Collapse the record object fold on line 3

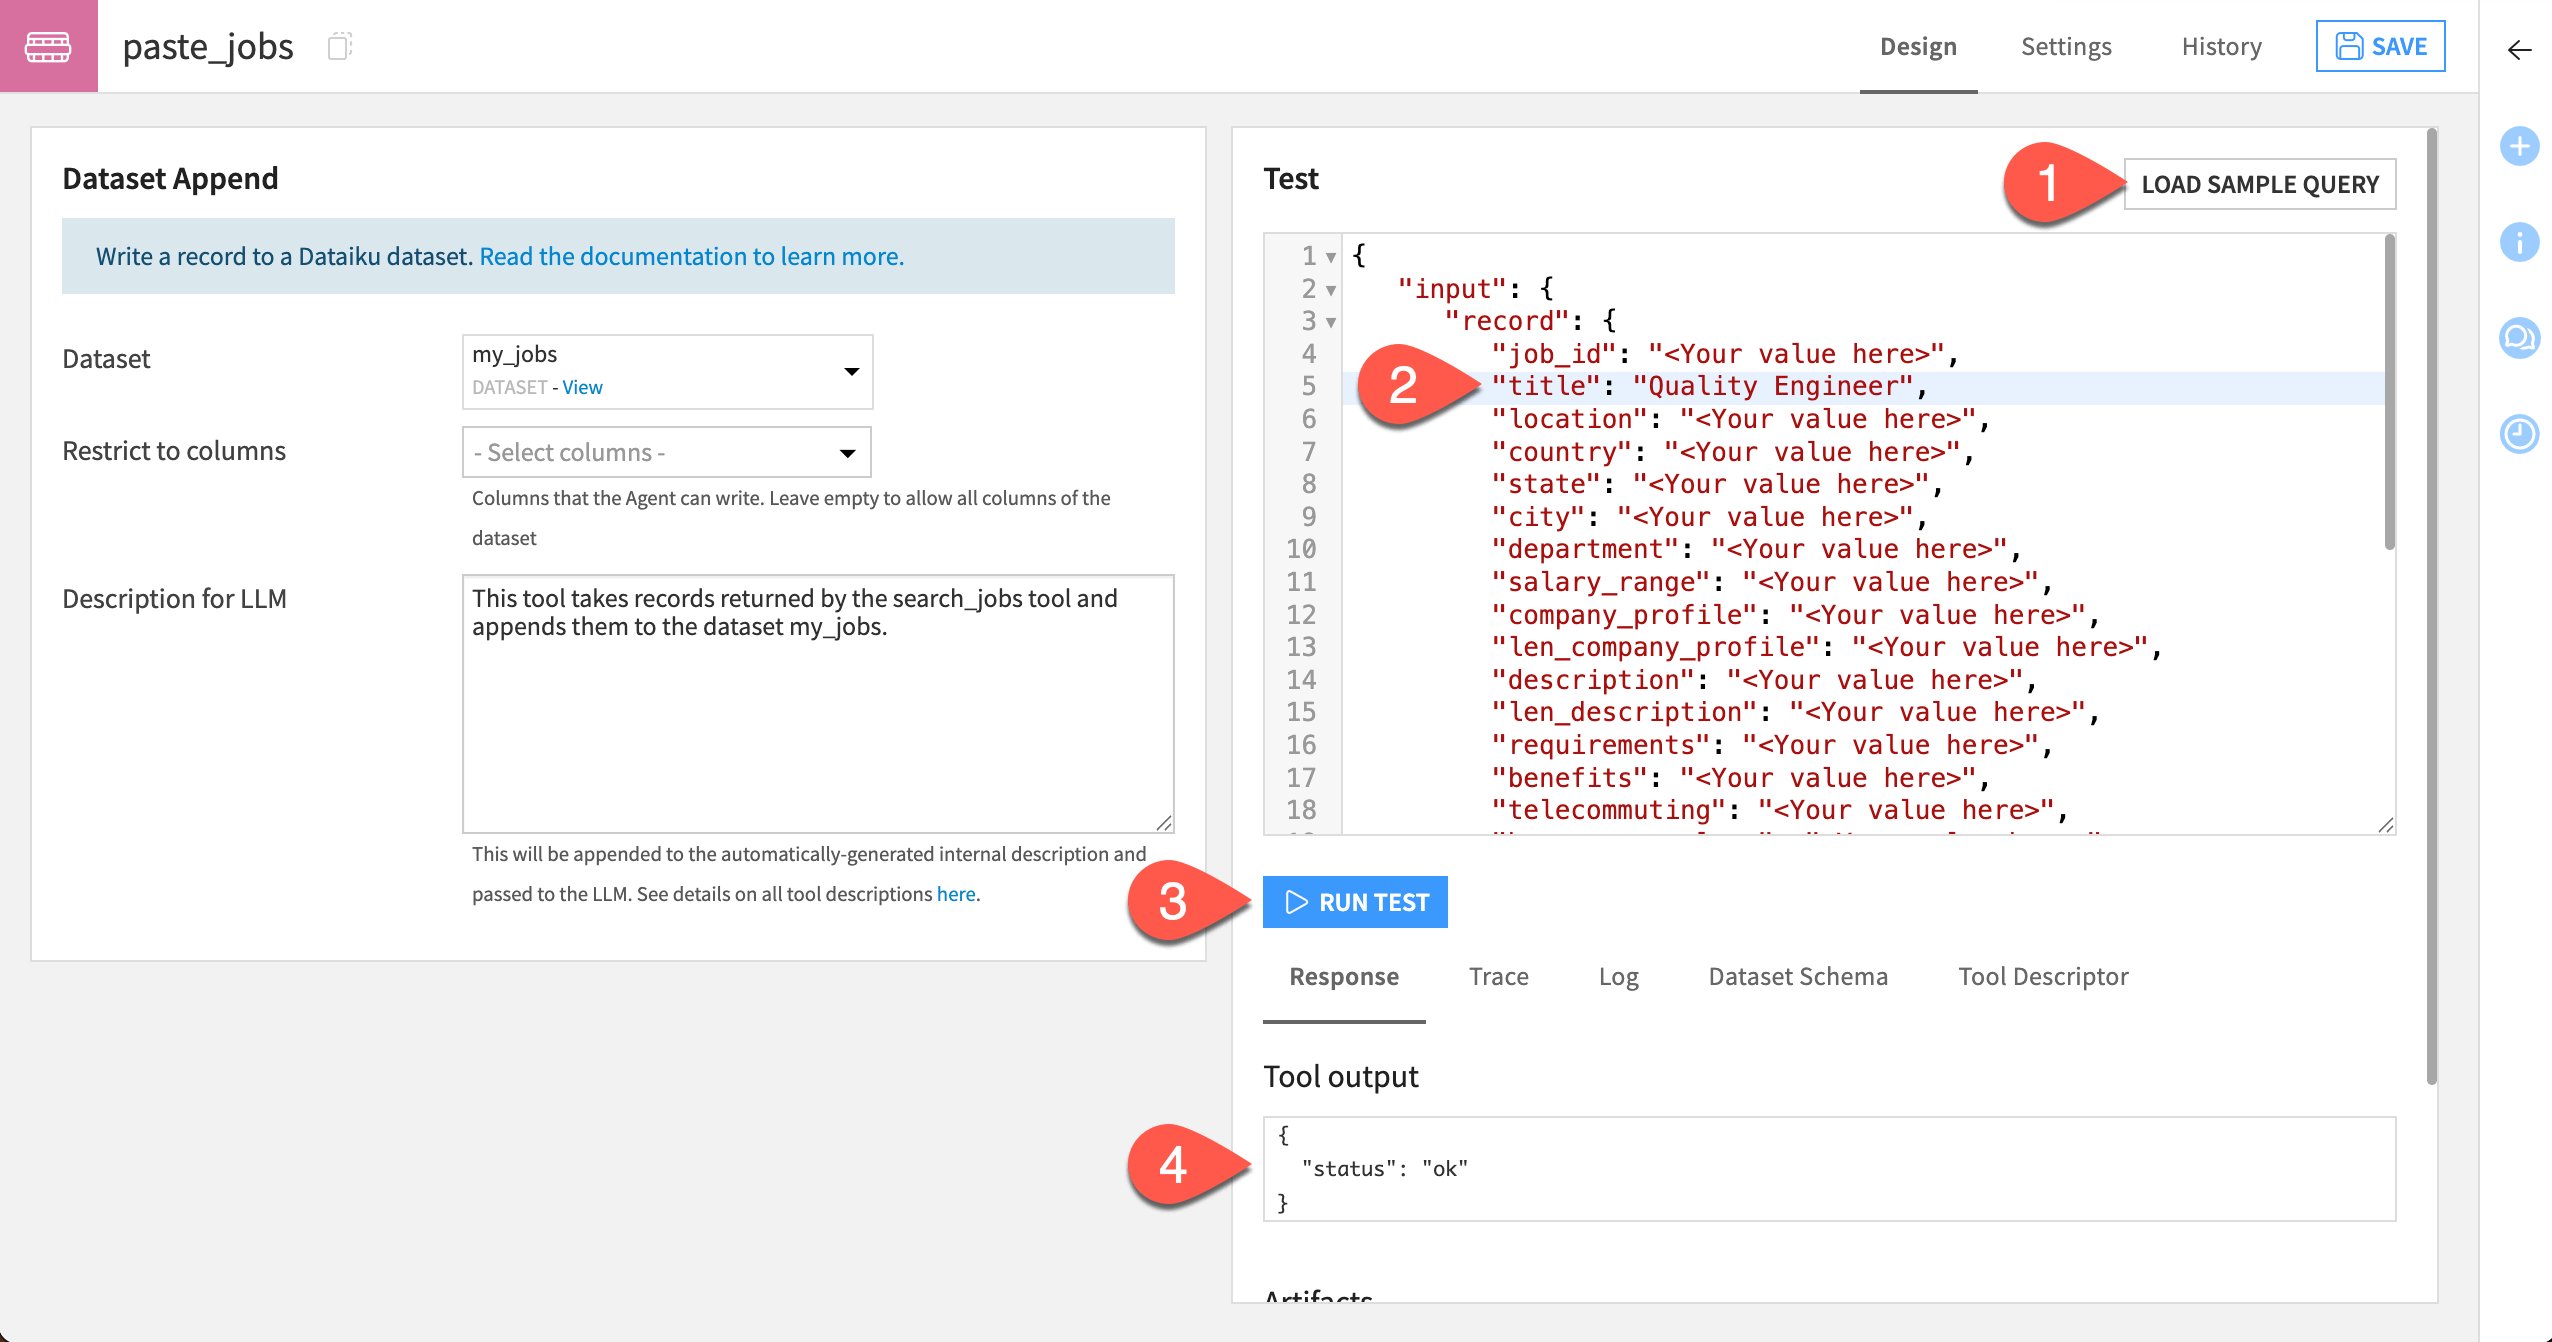pyautogui.click(x=1331, y=321)
